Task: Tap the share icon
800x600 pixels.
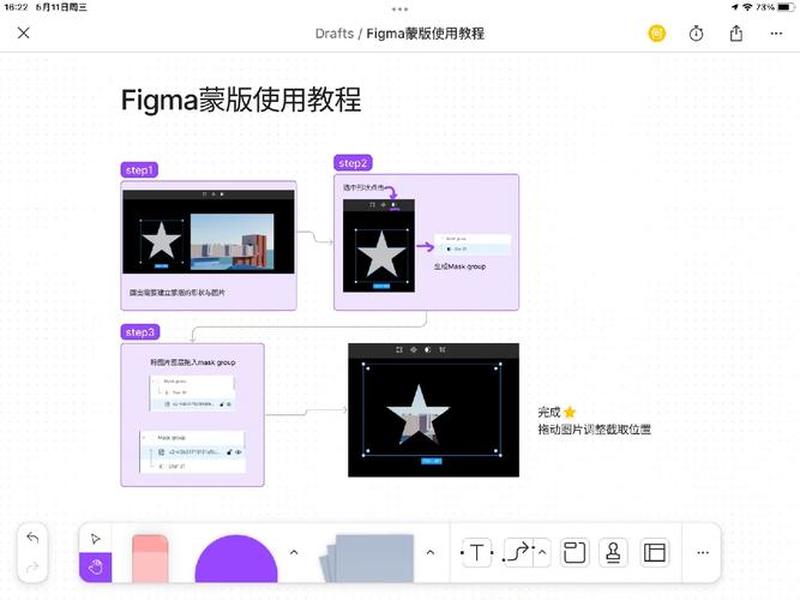Action: pyautogui.click(x=736, y=34)
